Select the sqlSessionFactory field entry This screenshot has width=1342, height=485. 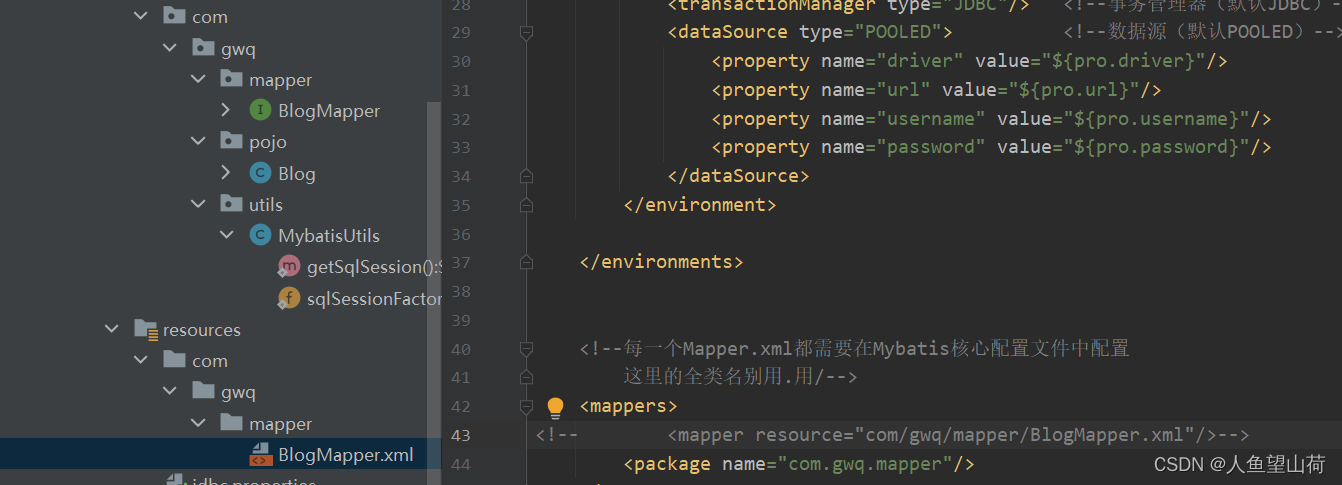pyautogui.click(x=374, y=298)
